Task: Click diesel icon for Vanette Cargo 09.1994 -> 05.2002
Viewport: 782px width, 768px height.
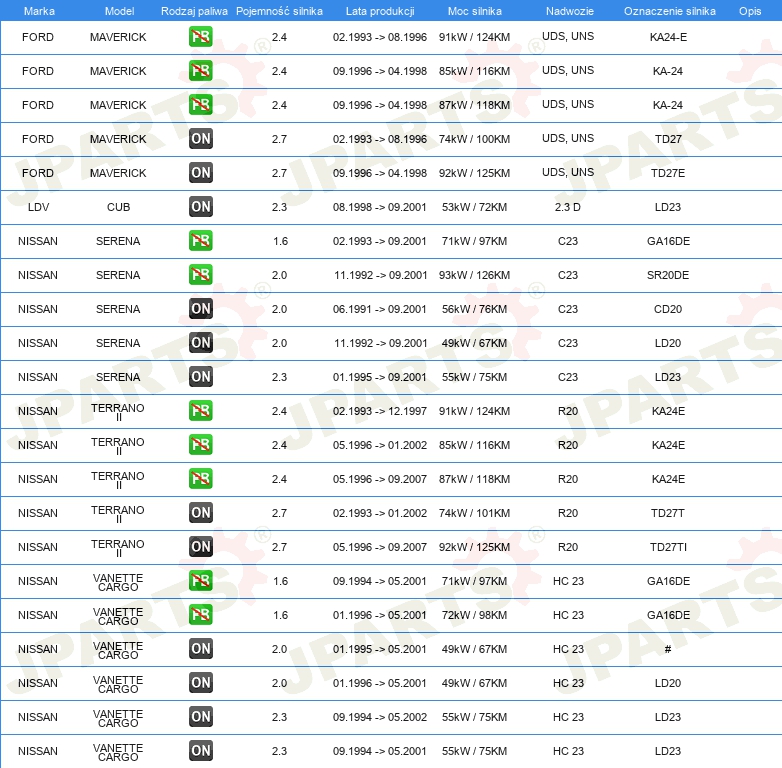Action: click(200, 717)
